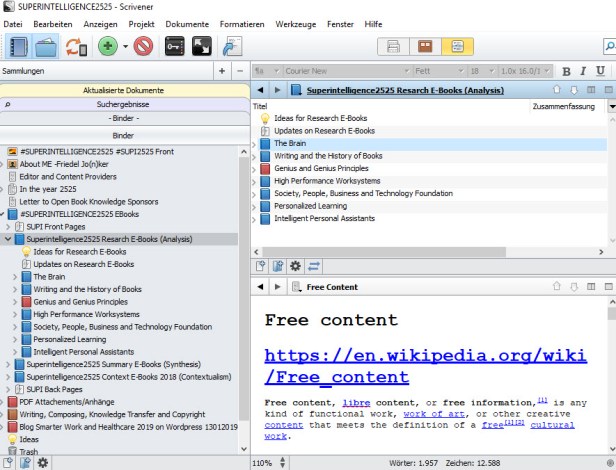This screenshot has width=616, height=470.
Task: Switch to Document scrivenings view mode
Action: [x=393, y=46]
